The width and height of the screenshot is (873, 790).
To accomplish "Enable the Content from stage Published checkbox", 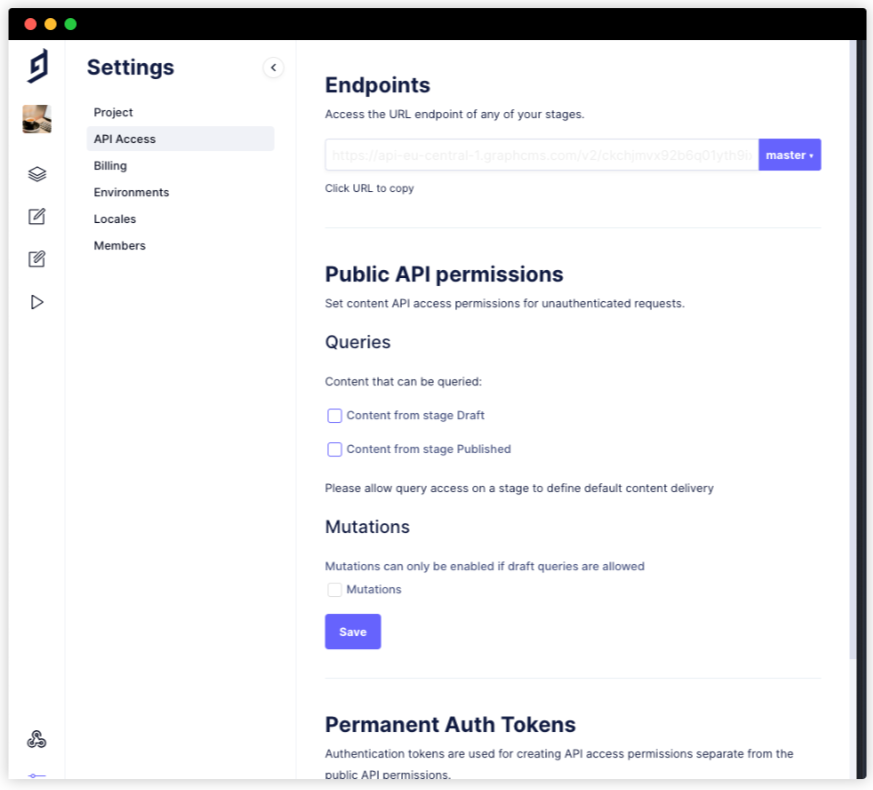I will coord(334,449).
